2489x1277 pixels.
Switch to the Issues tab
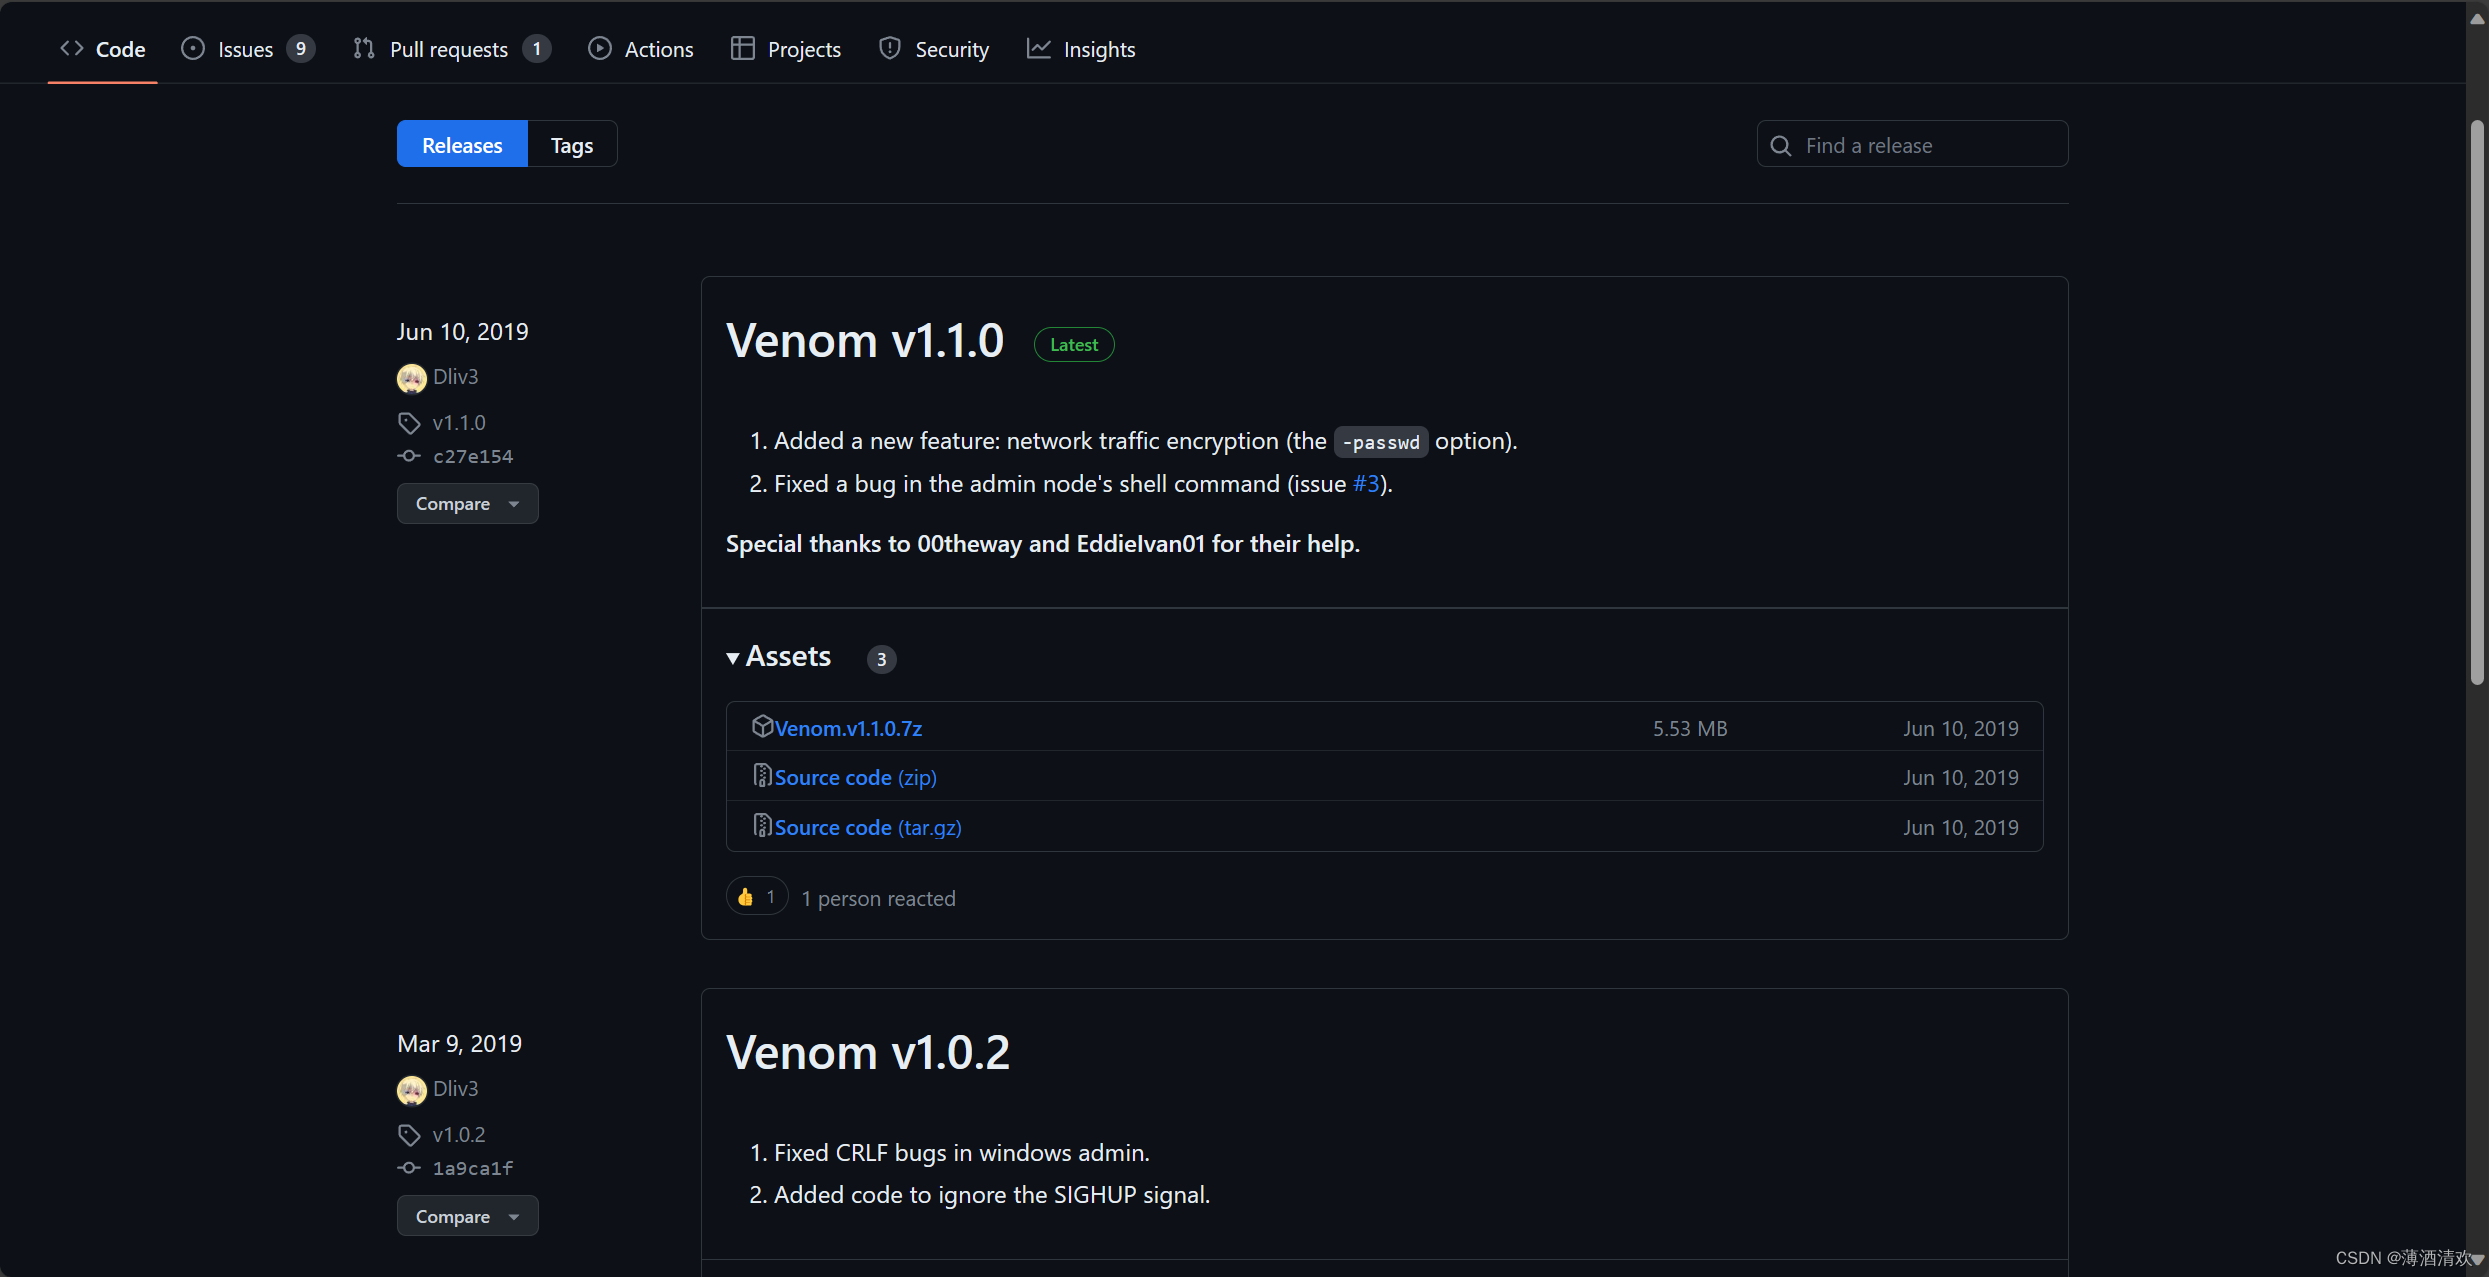245,48
